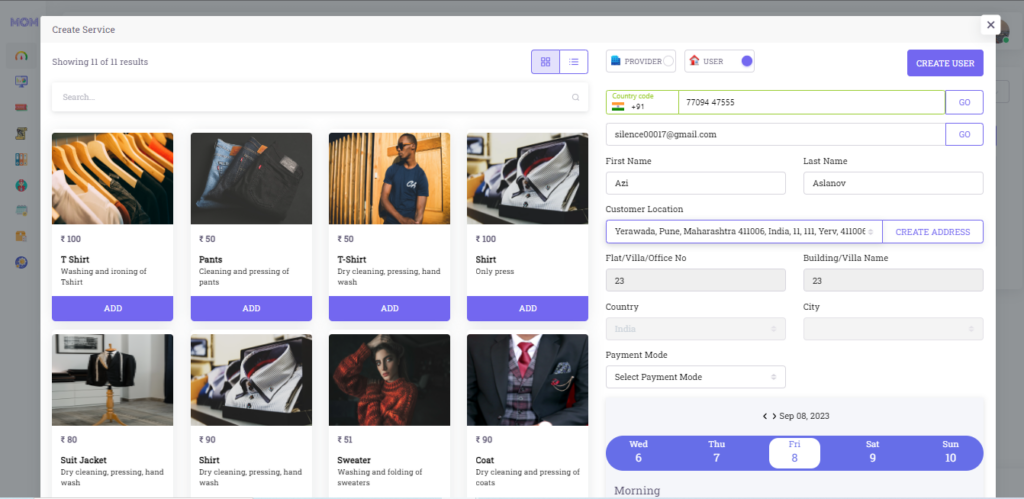
Task: Click the CREATE USER button
Action: pos(945,63)
